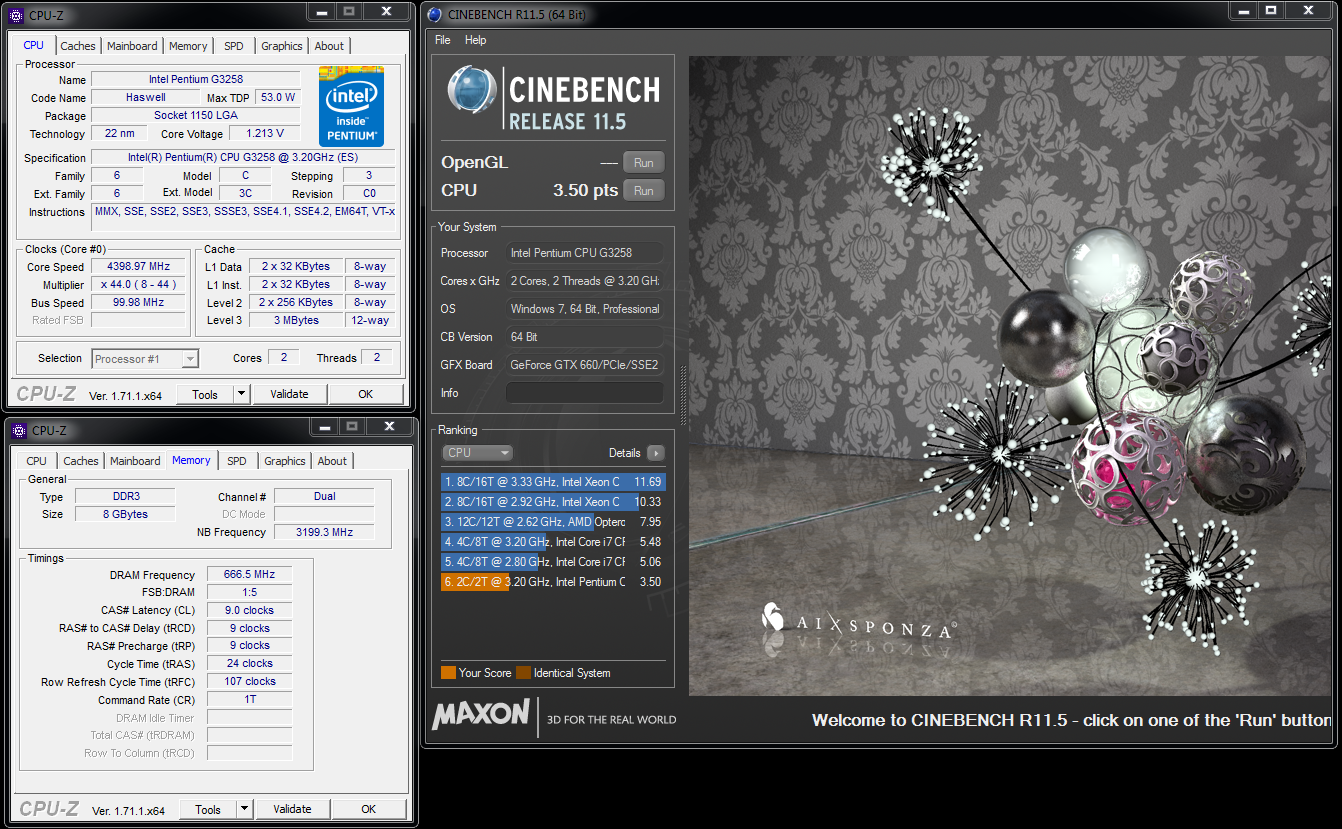Click the Cinebench title bar app icon

coord(435,14)
